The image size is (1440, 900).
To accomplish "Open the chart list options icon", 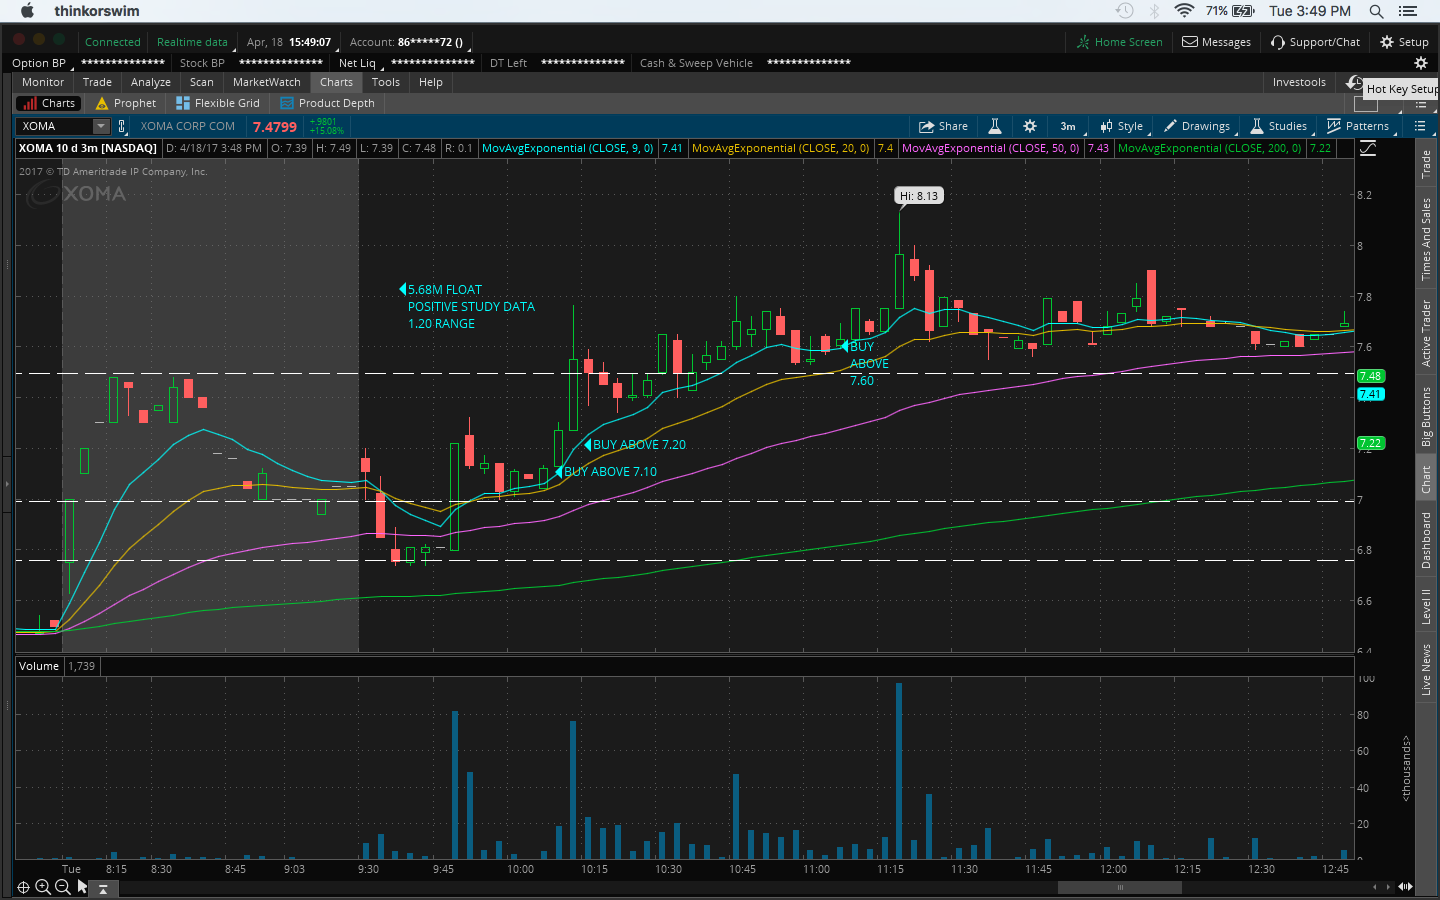I will pos(1420,126).
